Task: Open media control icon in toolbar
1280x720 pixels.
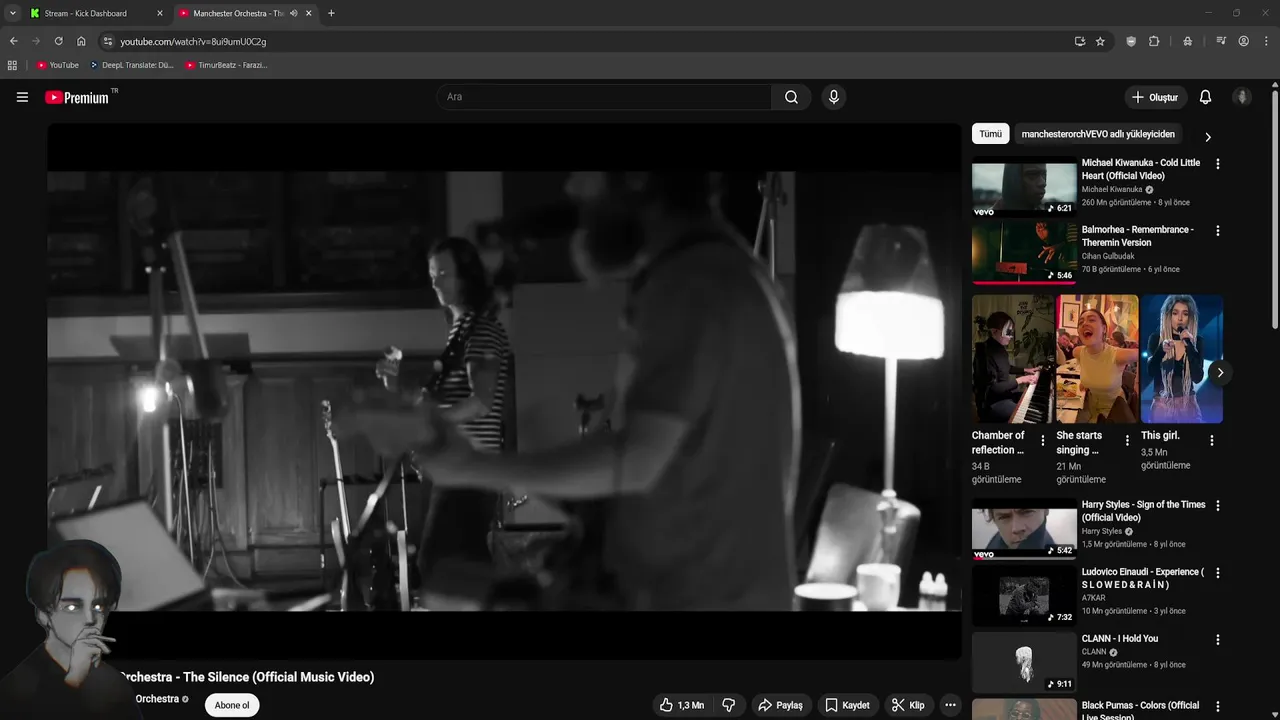Action: [x=1221, y=41]
